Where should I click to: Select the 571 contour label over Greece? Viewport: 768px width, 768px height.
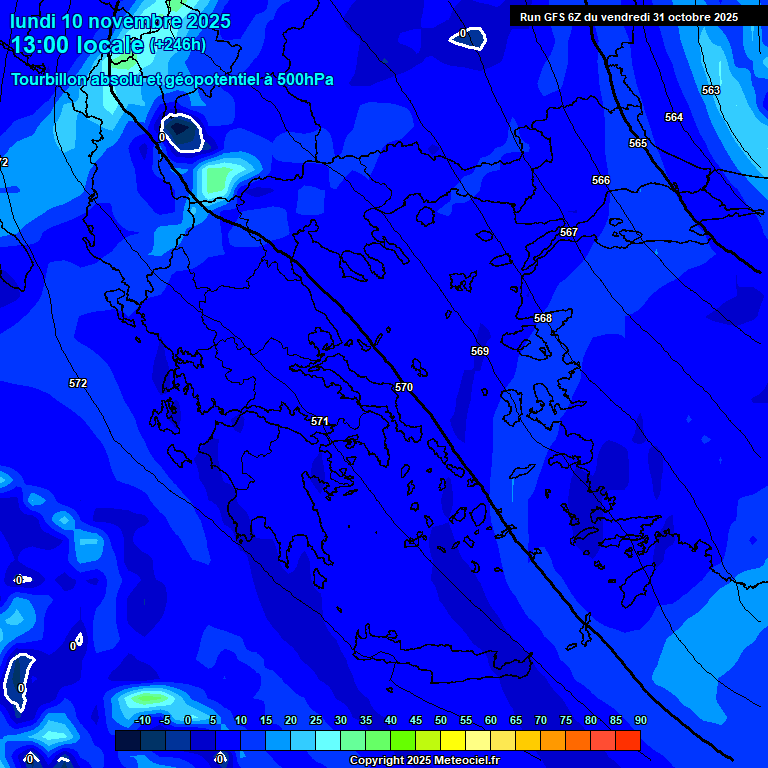point(320,421)
